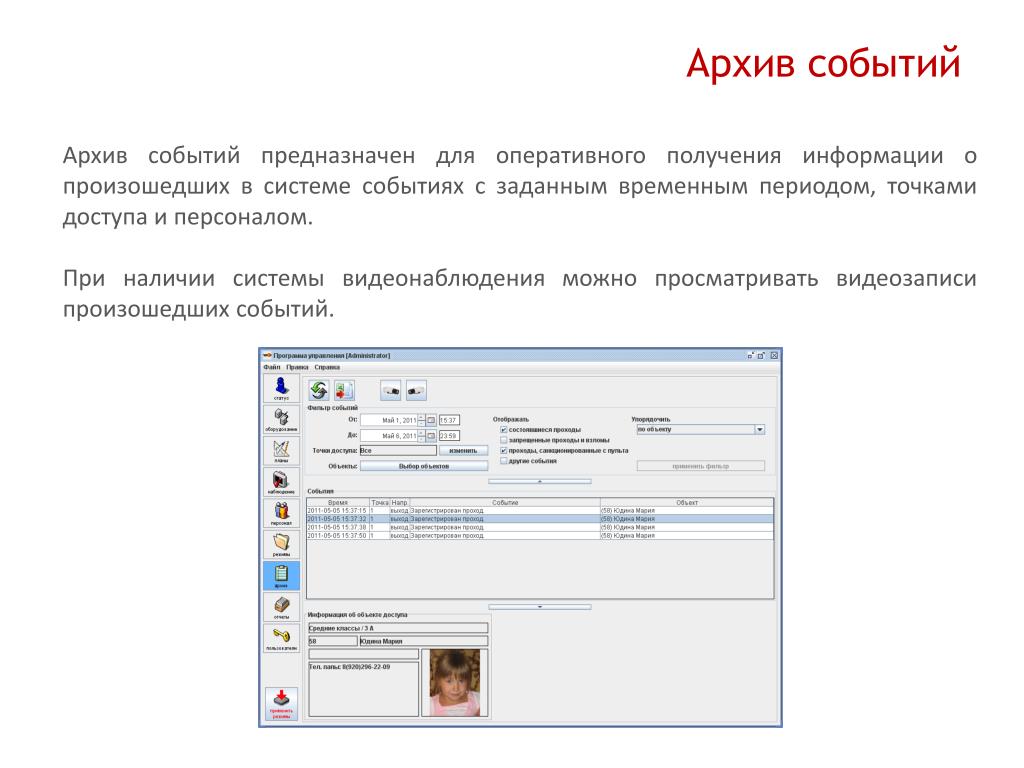Open the Наблюдение sidebar section
The height and width of the screenshot is (768, 1024).
[x=281, y=483]
